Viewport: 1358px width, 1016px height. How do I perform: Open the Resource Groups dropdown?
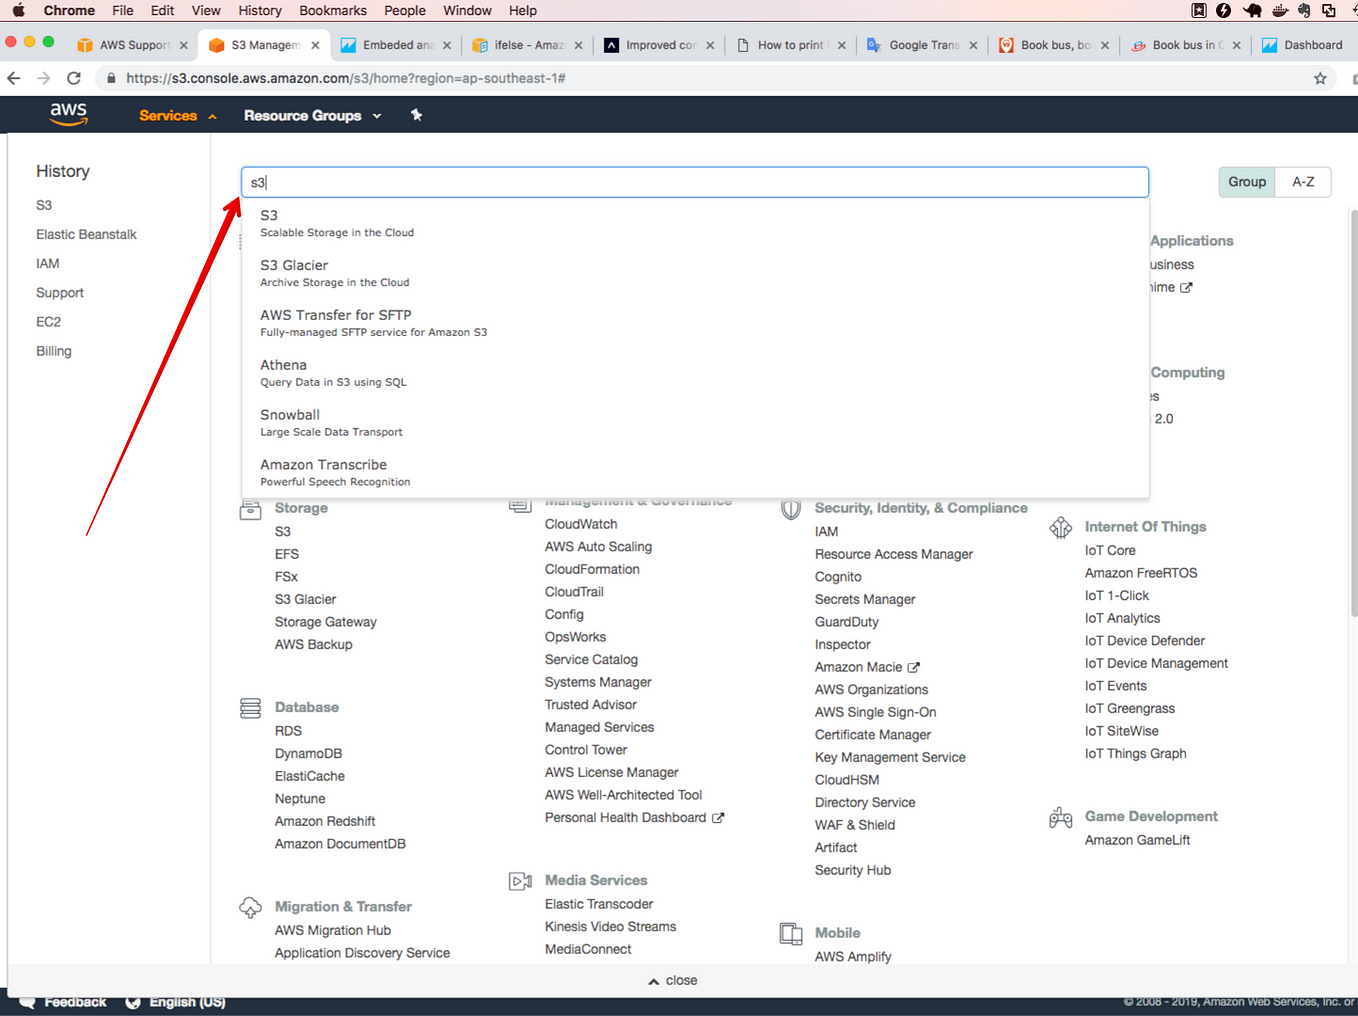point(312,115)
